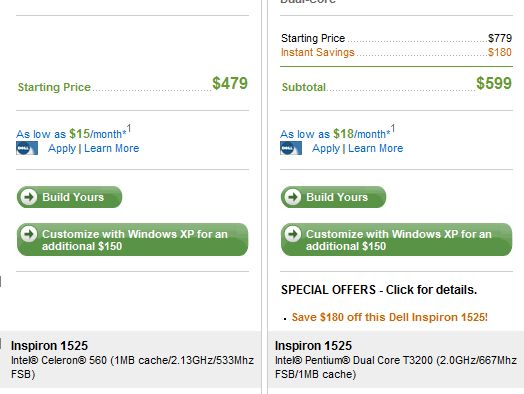
Task: Select the Inspiron 1525 Celeron 560 title
Action: pyautogui.click(x=49, y=346)
